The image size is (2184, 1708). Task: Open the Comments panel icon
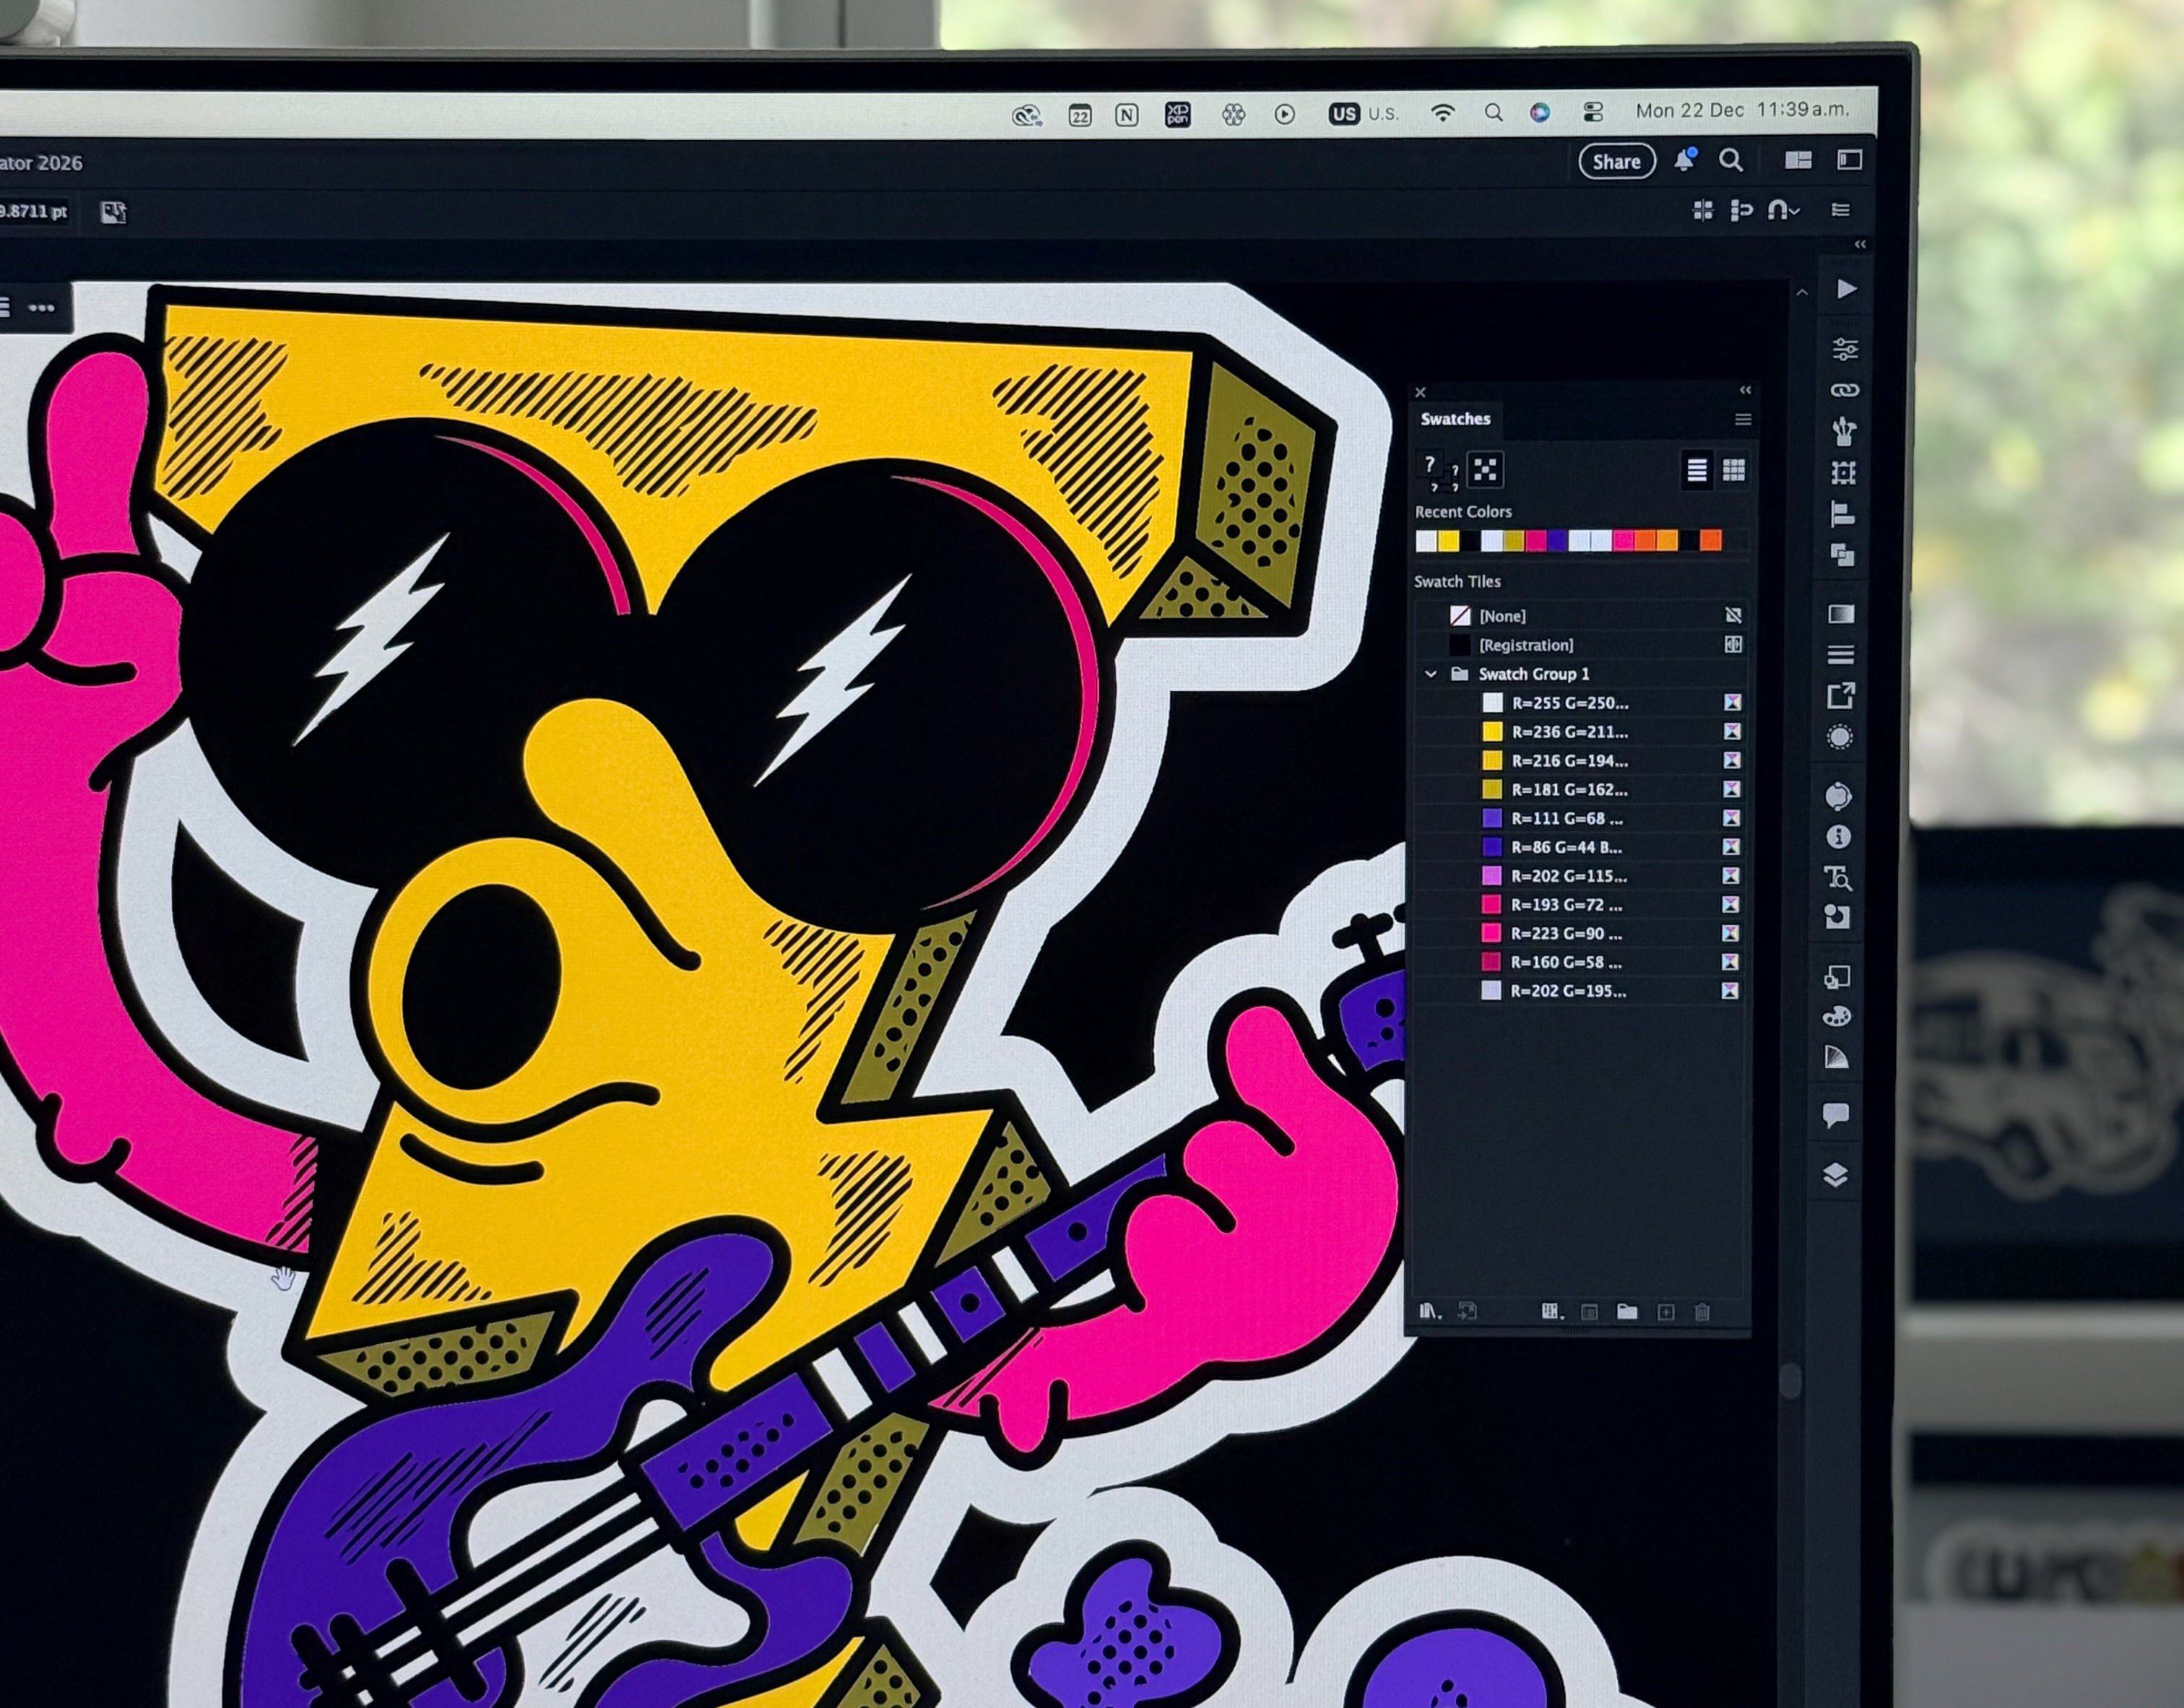tap(1835, 1115)
